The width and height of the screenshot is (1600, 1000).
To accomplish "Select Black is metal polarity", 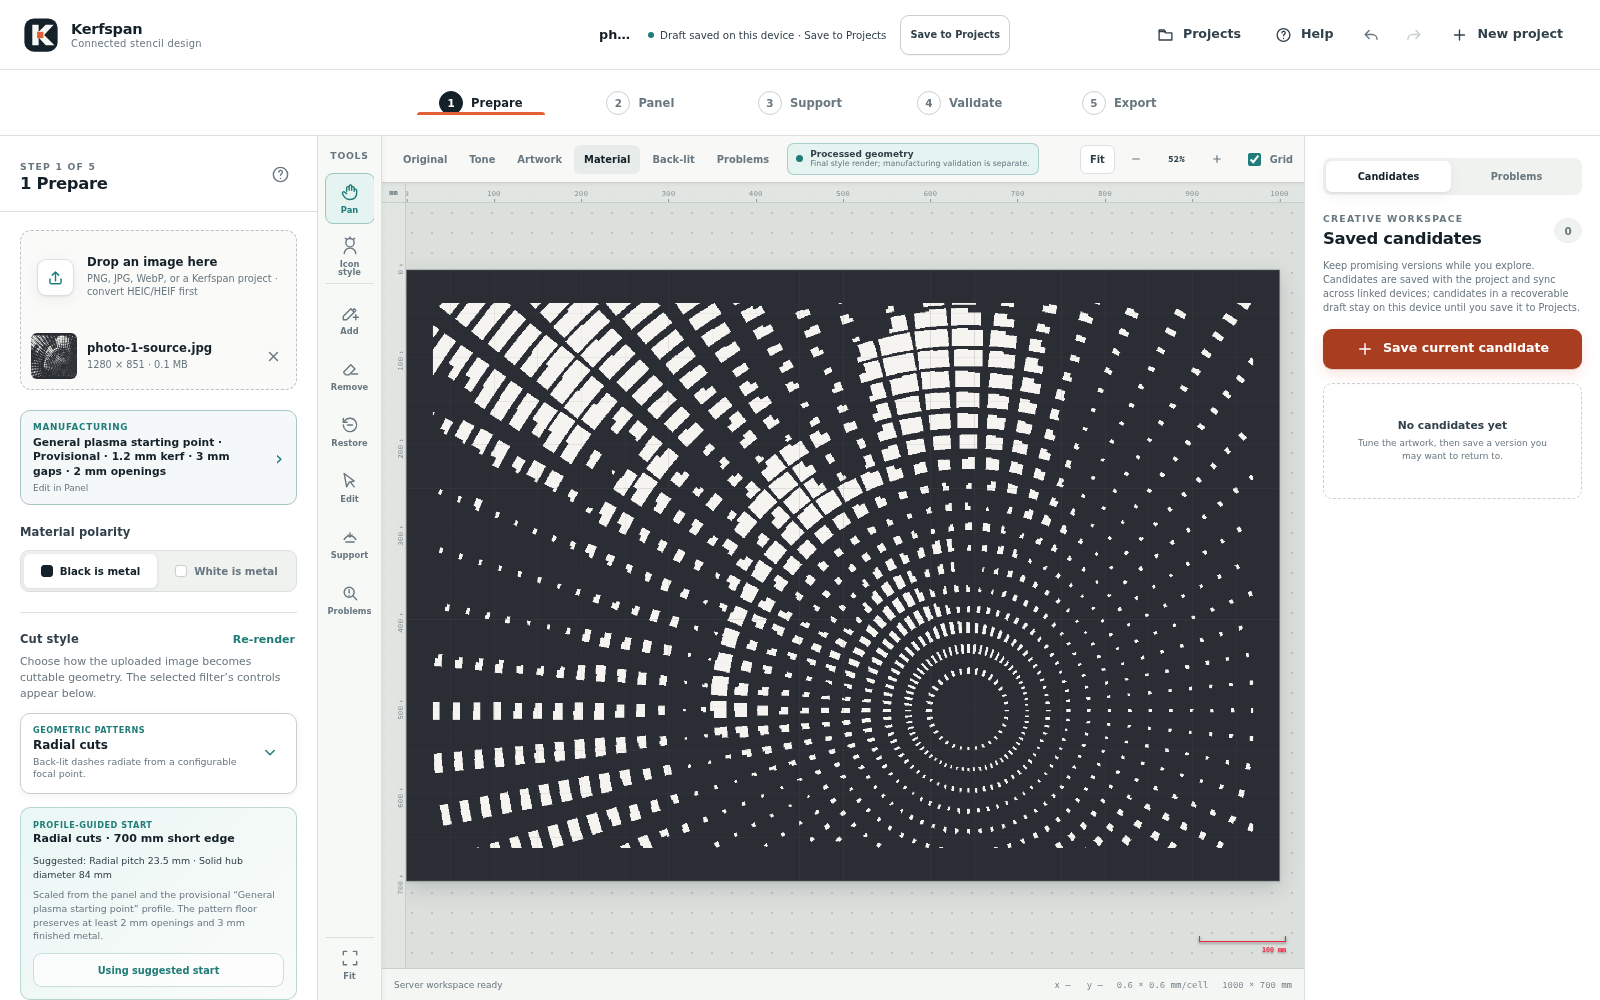I will pyautogui.click(x=90, y=571).
